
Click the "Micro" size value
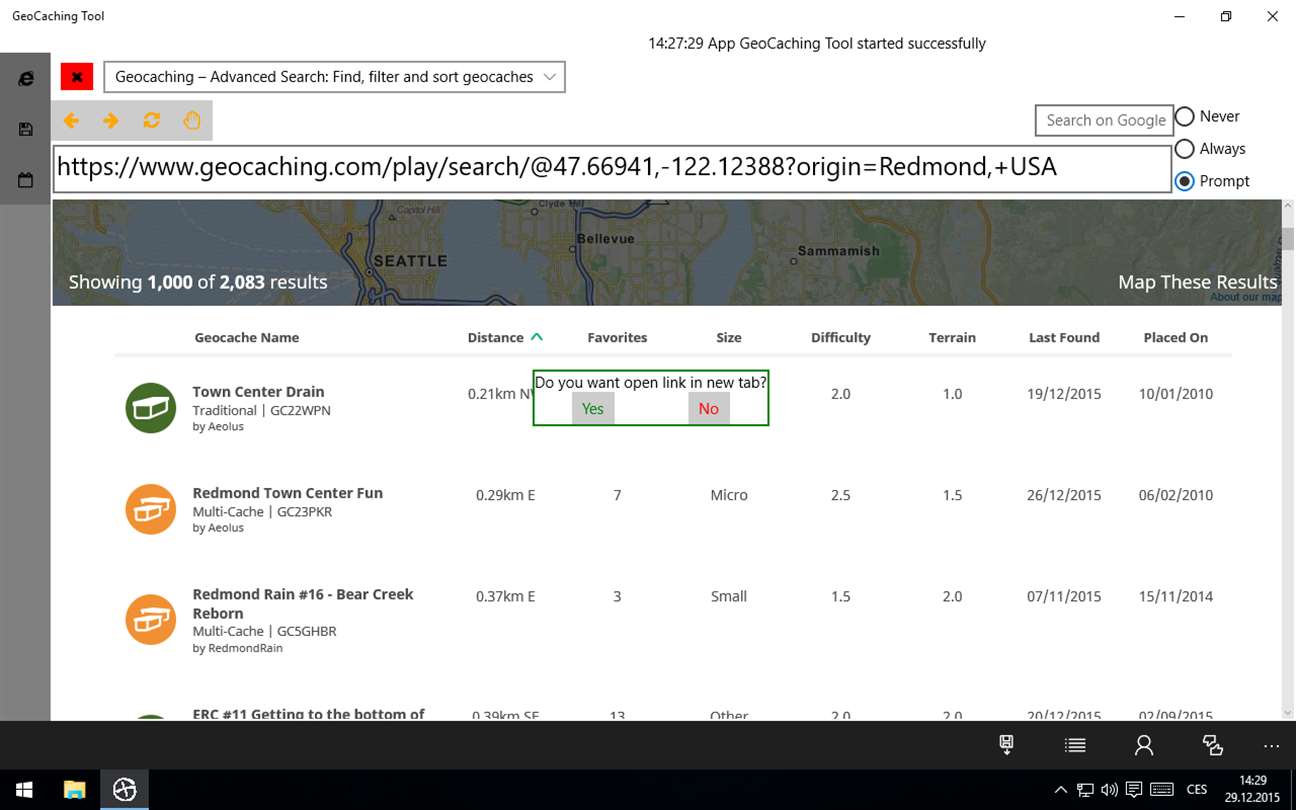[729, 495]
